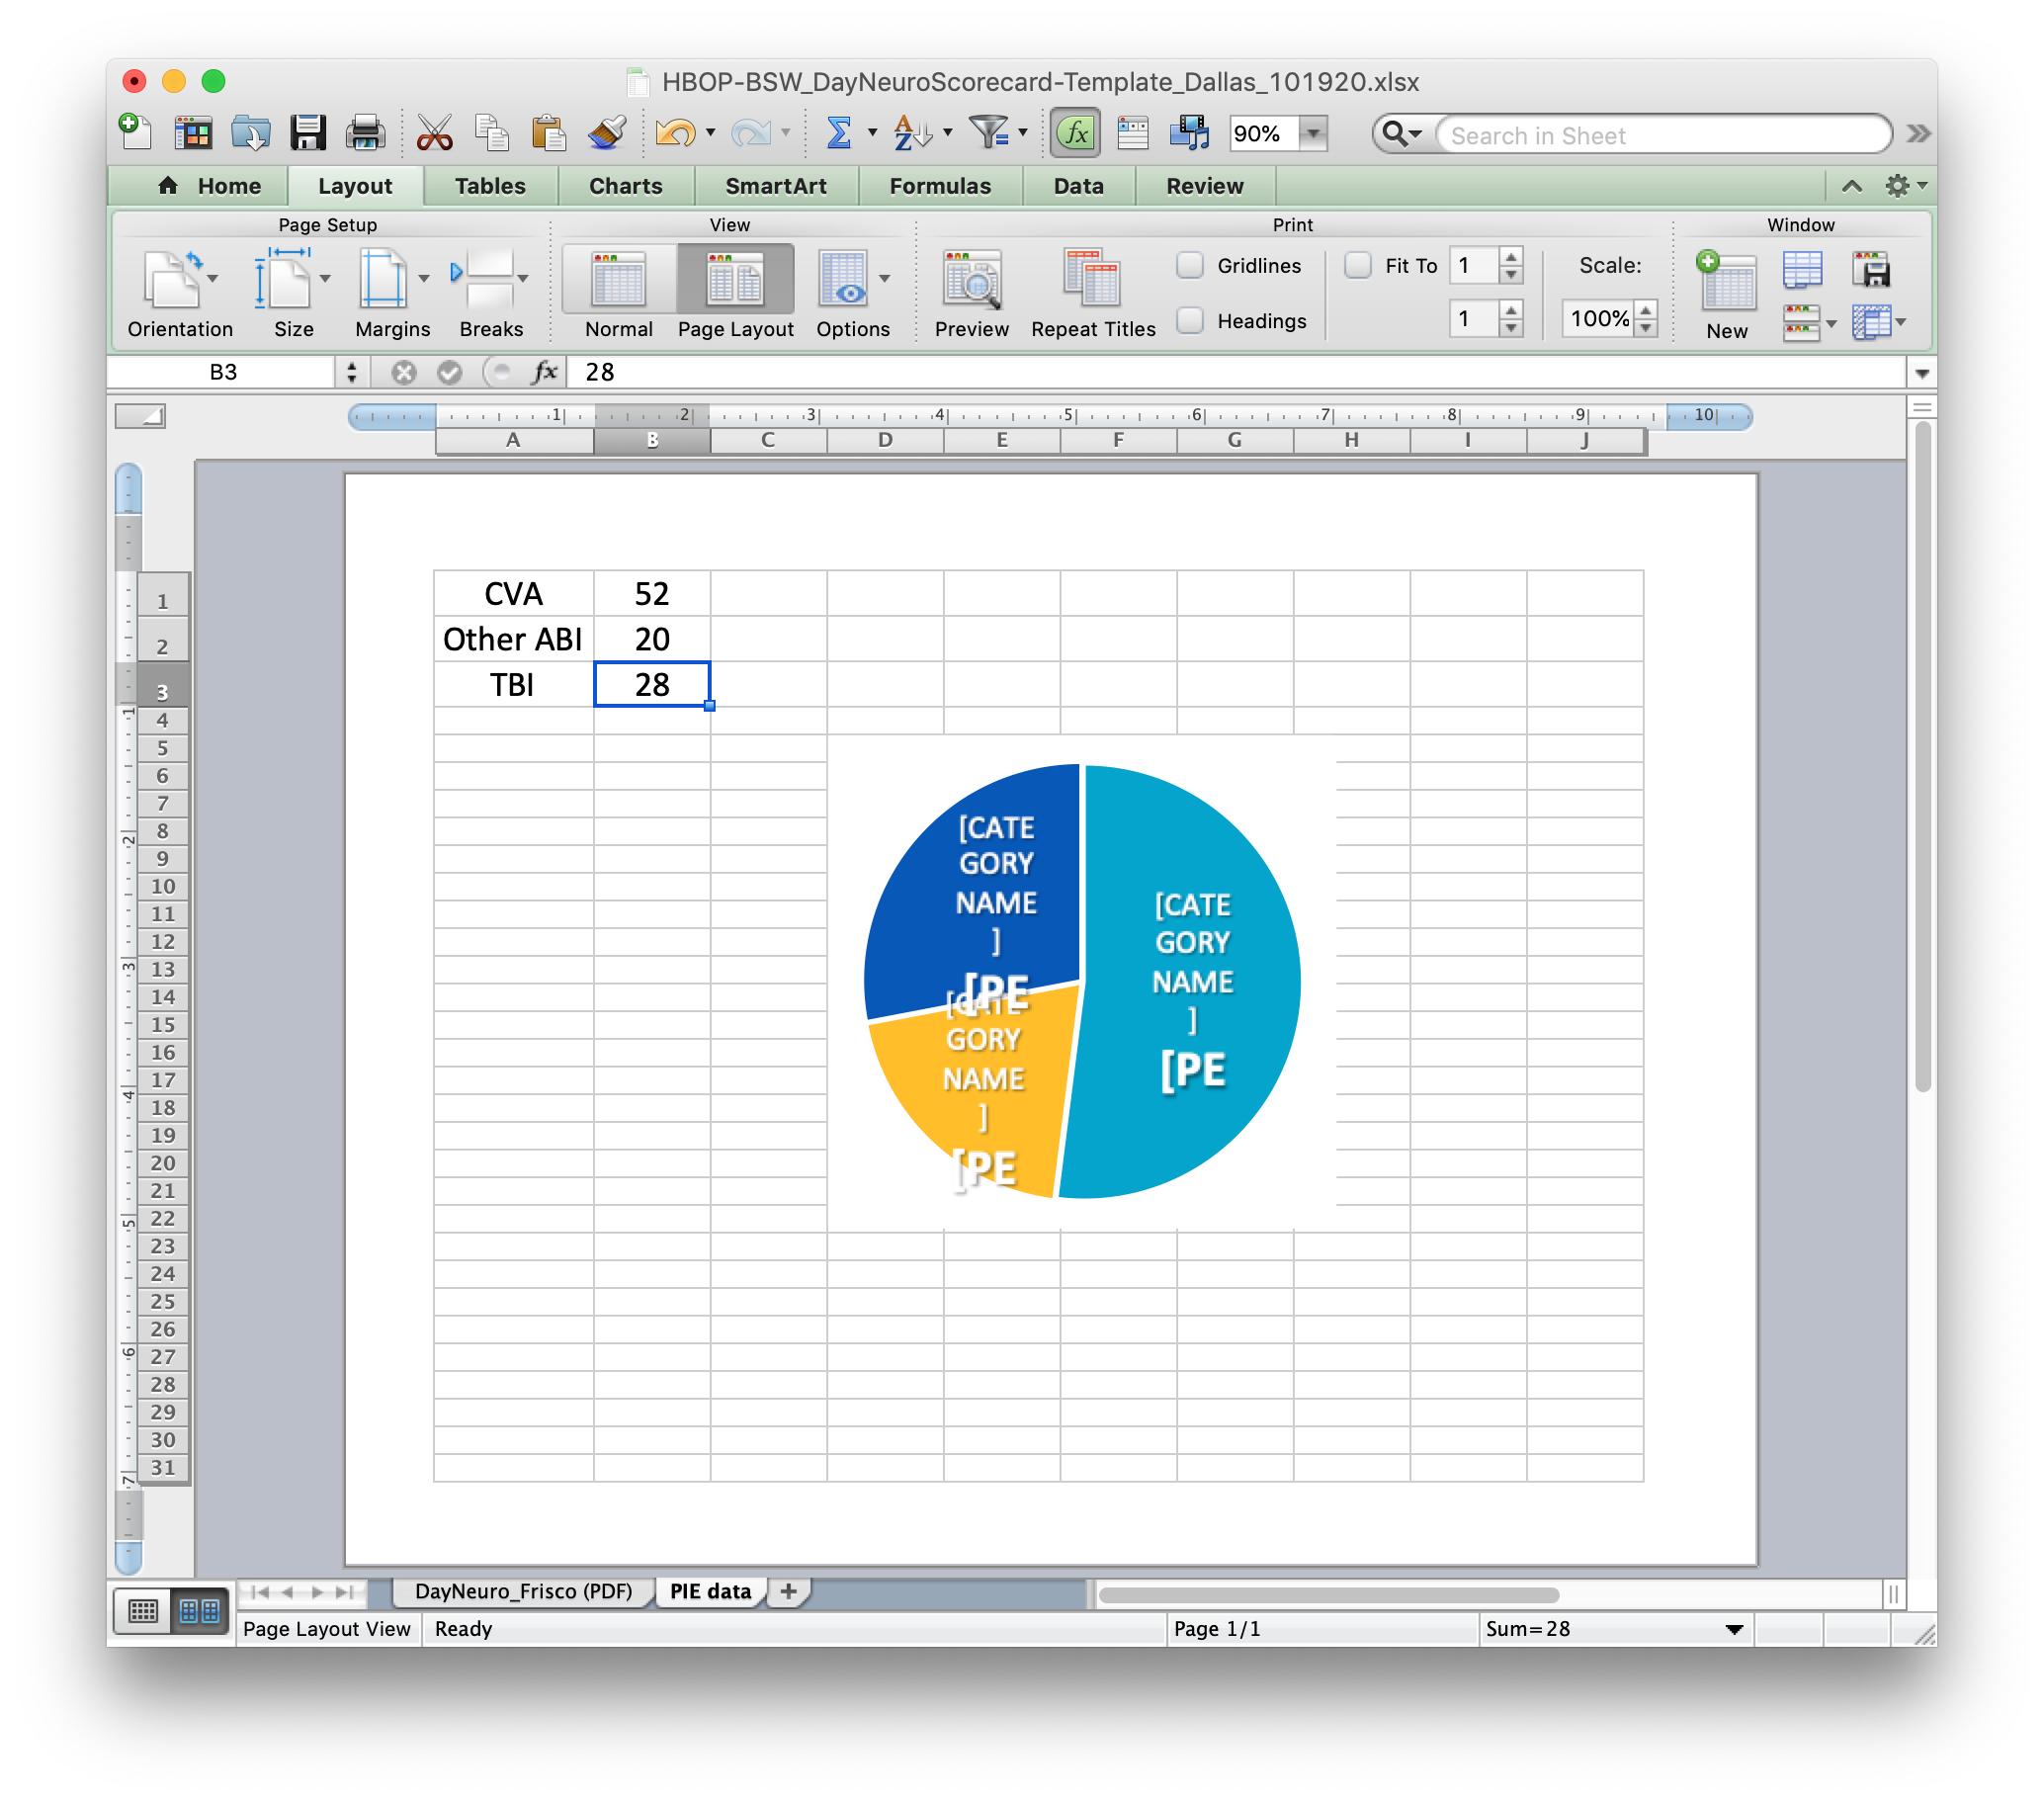This screenshot has width=2044, height=1801.
Task: Open the Print Preview icon
Action: [x=970, y=280]
